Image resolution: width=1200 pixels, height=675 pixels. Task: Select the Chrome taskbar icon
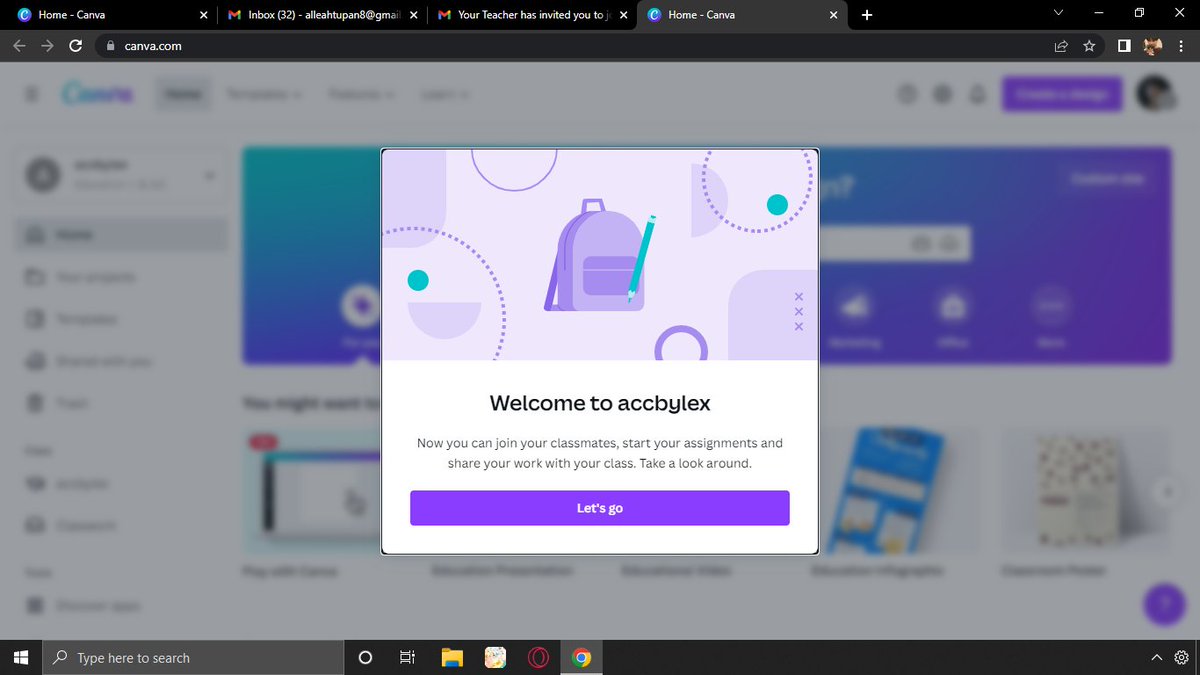[x=581, y=657]
